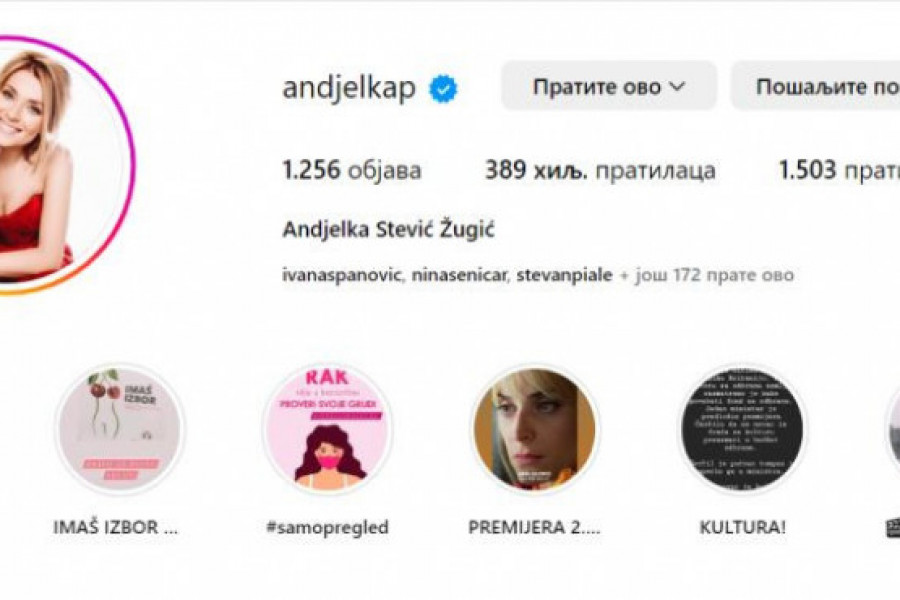Viewport: 900px width, 600px height.
Task: Open the 1.503 following count
Action: point(839,170)
